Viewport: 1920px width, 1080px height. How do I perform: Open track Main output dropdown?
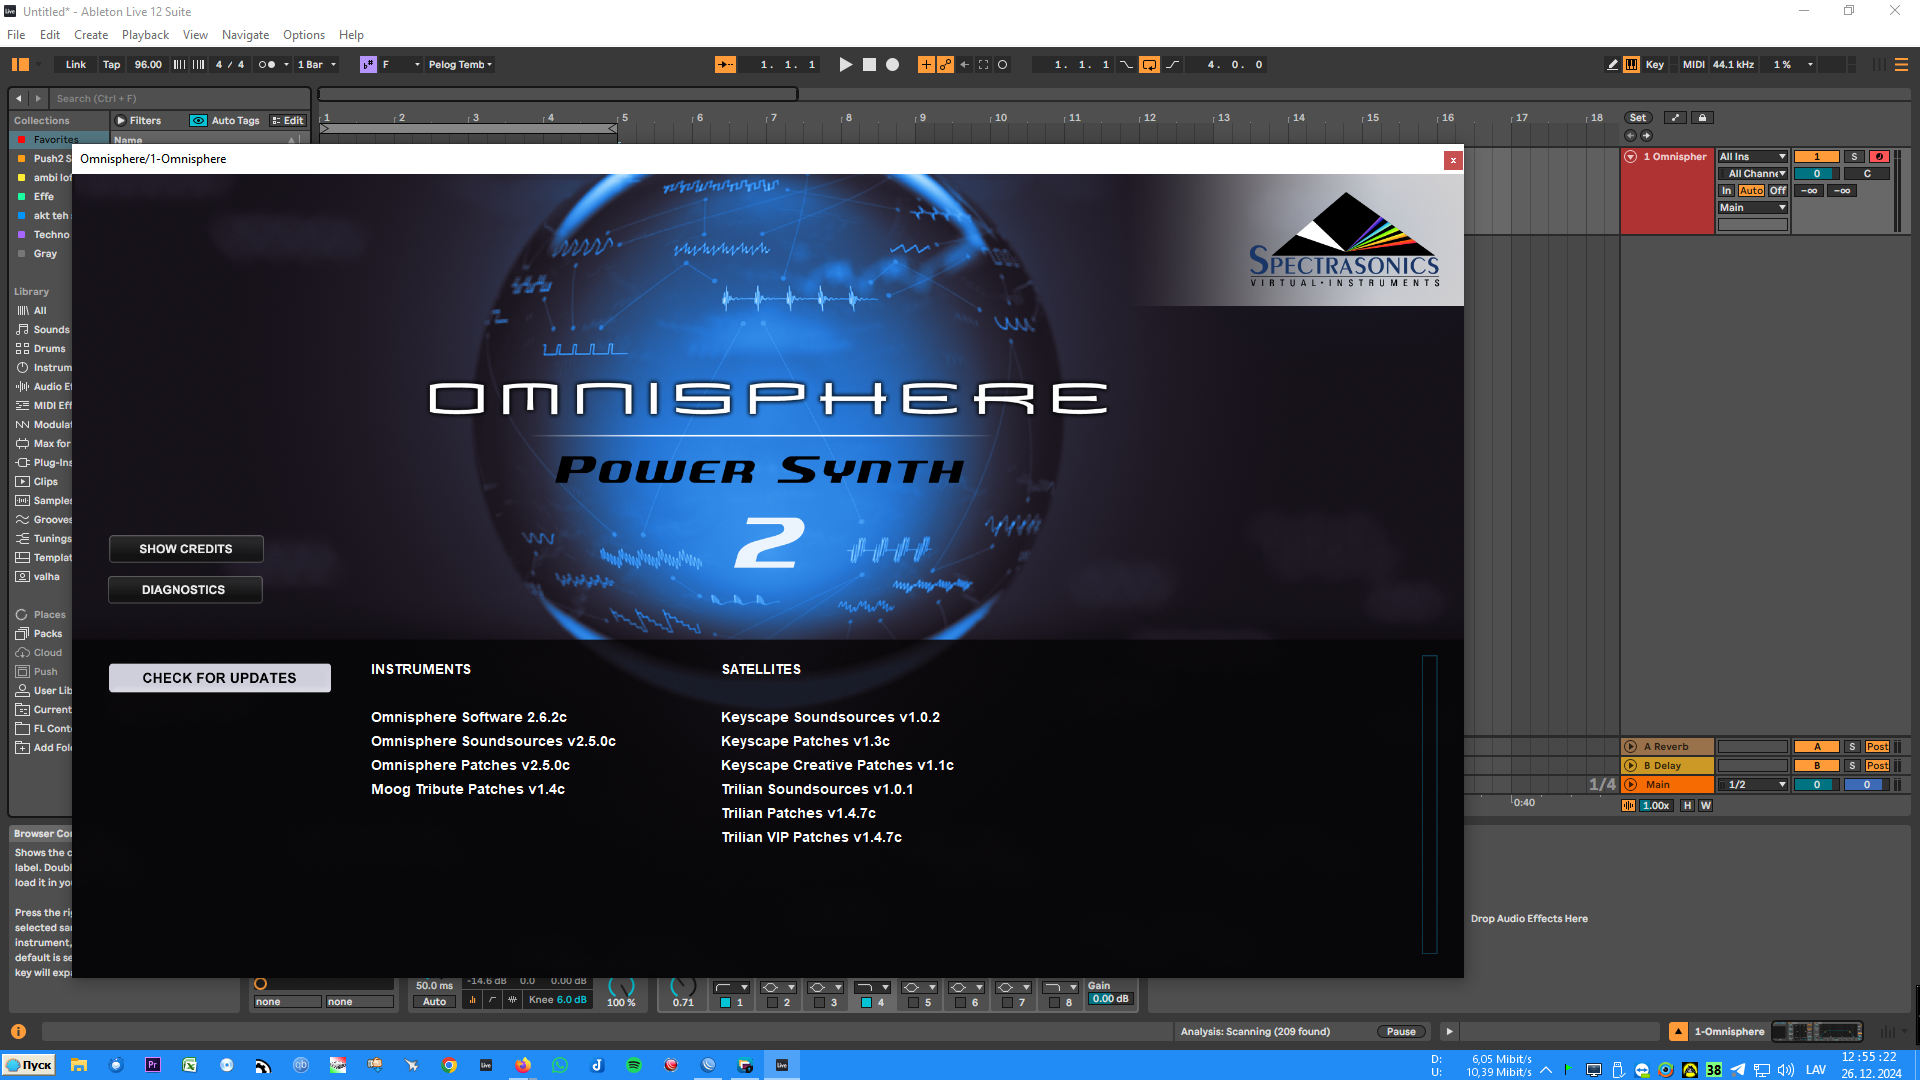coord(1753,208)
